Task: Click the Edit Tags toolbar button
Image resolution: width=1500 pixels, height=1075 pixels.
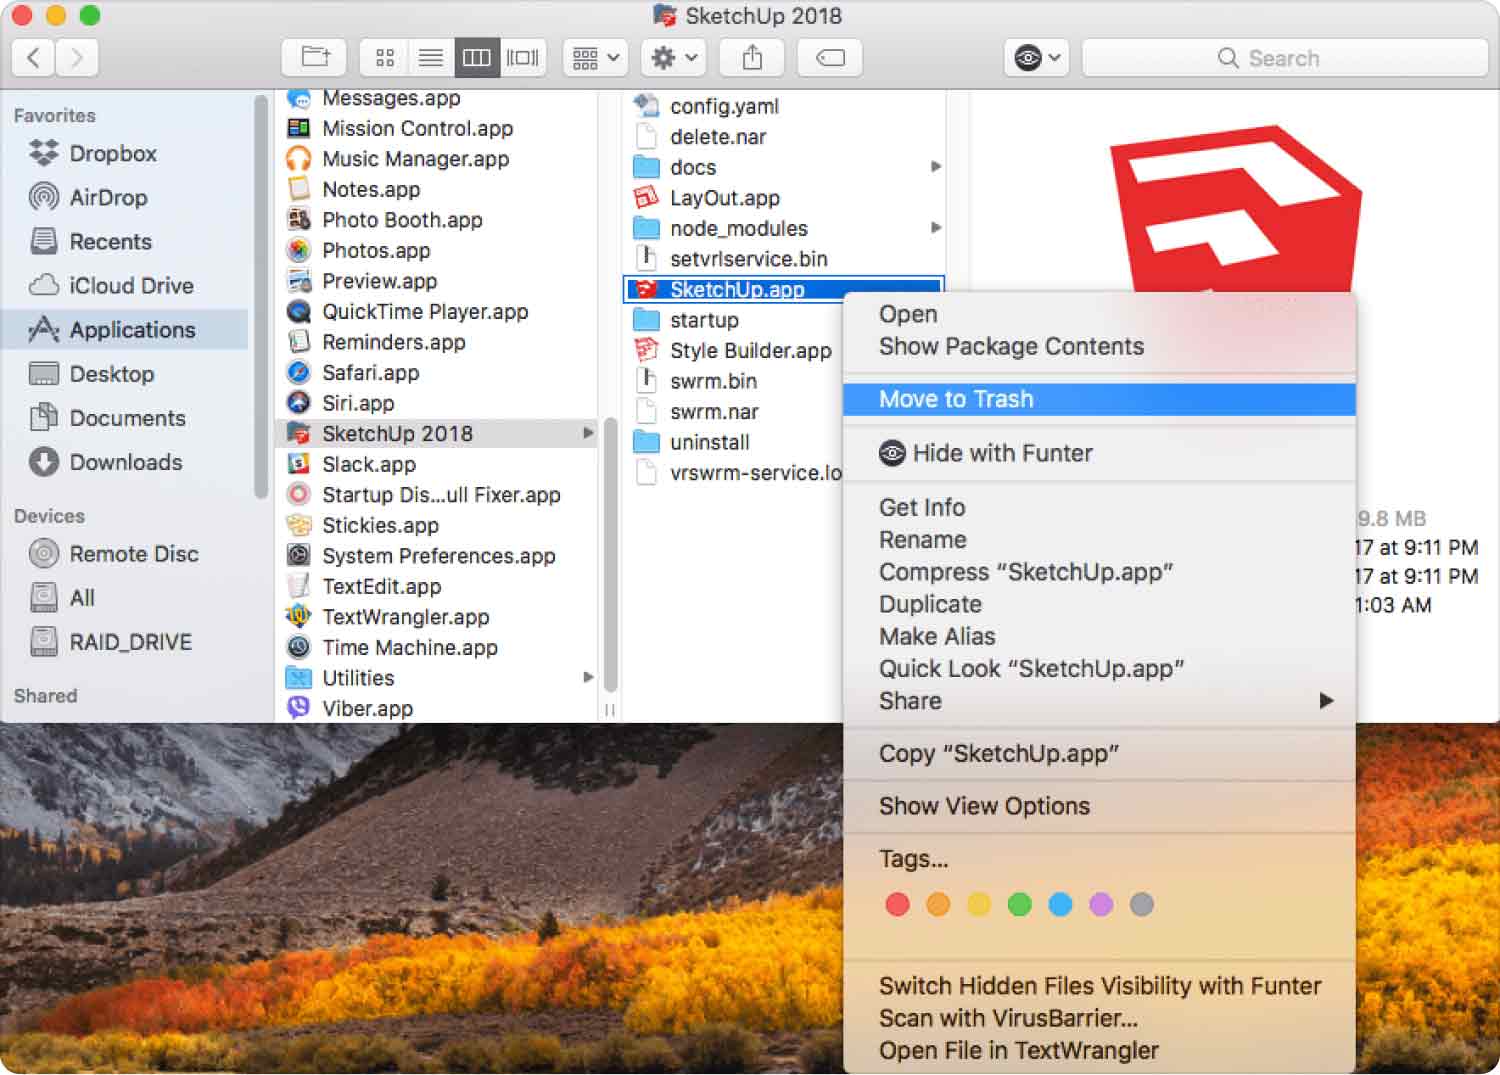Action: [x=830, y=58]
